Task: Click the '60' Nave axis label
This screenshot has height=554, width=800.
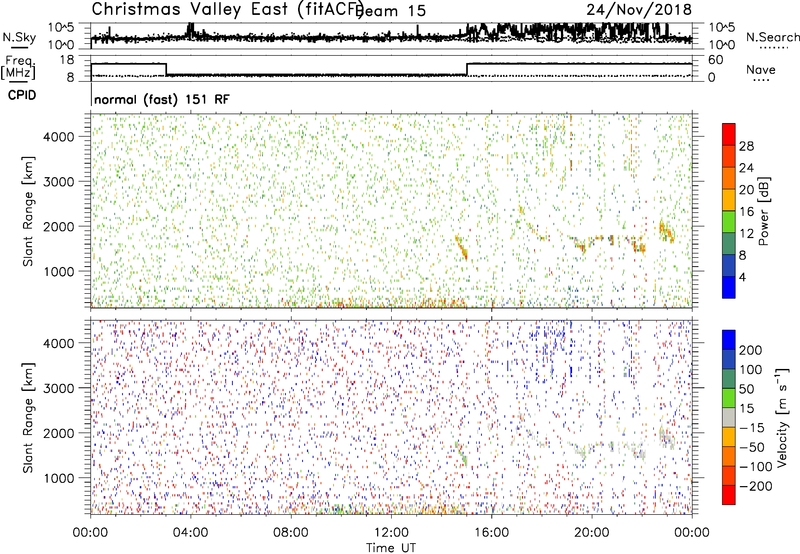Action: (716, 60)
